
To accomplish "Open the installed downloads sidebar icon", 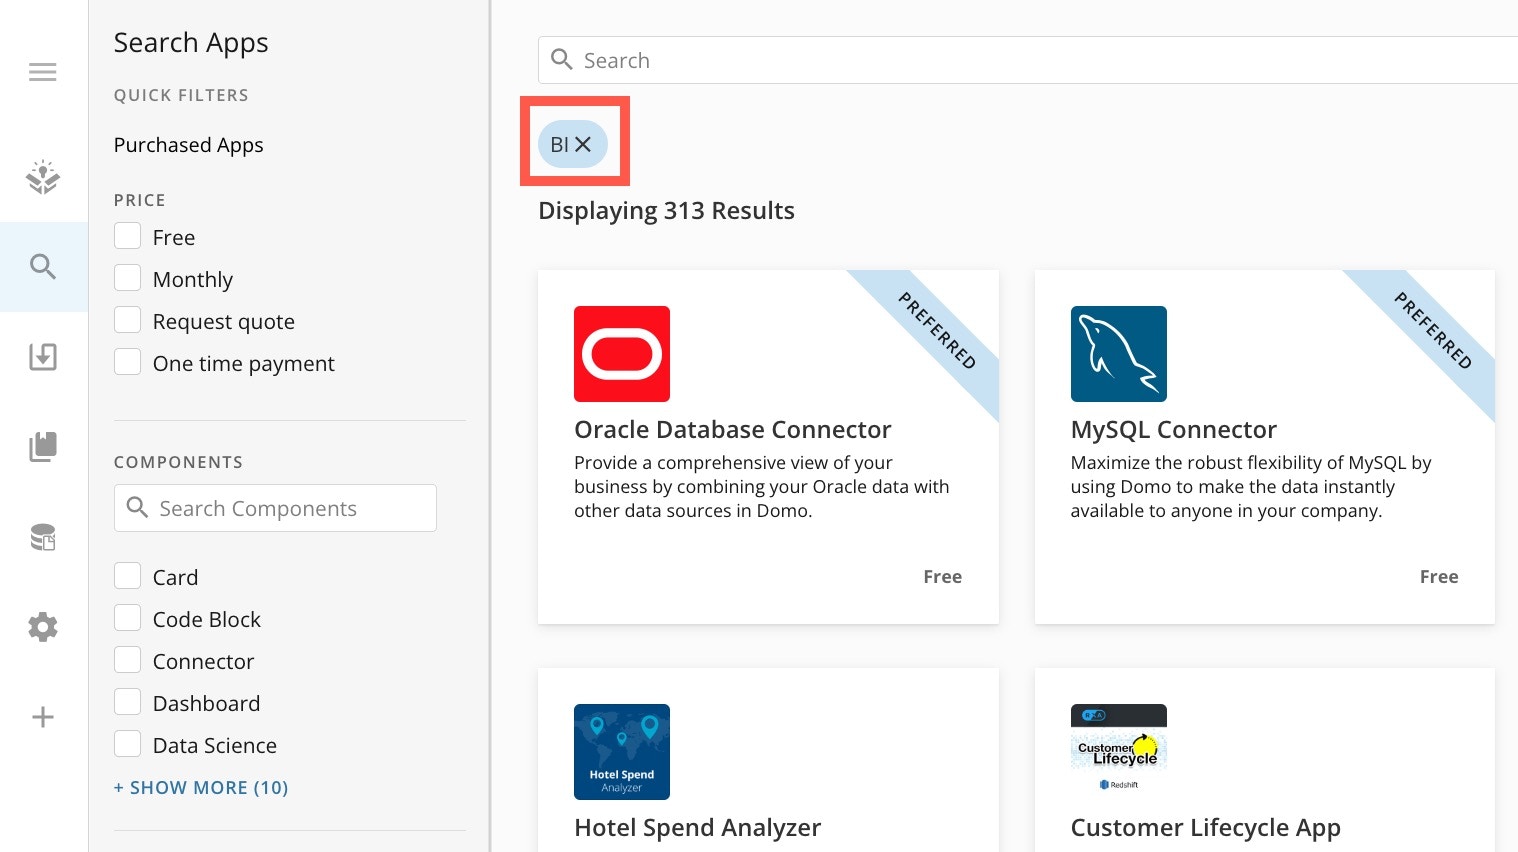I will pos(43,357).
